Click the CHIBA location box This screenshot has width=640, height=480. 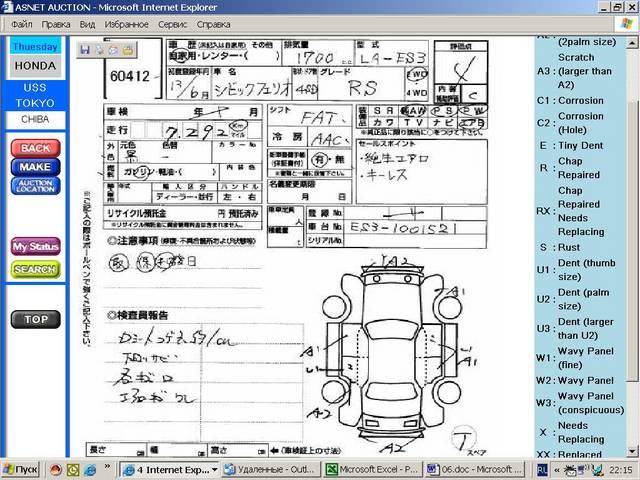(36, 120)
